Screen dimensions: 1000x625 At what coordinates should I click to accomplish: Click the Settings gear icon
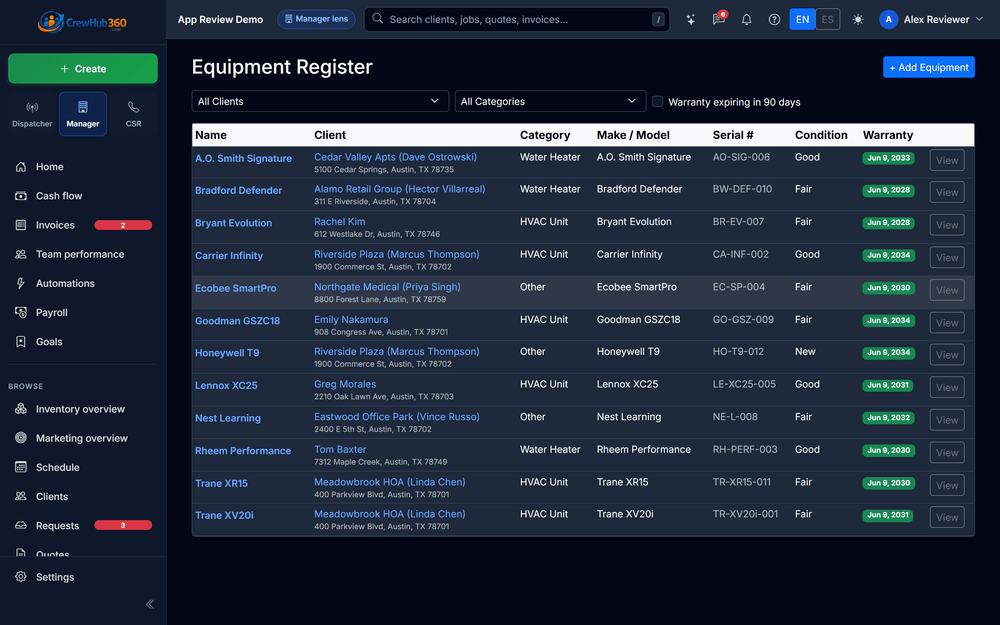point(21,577)
